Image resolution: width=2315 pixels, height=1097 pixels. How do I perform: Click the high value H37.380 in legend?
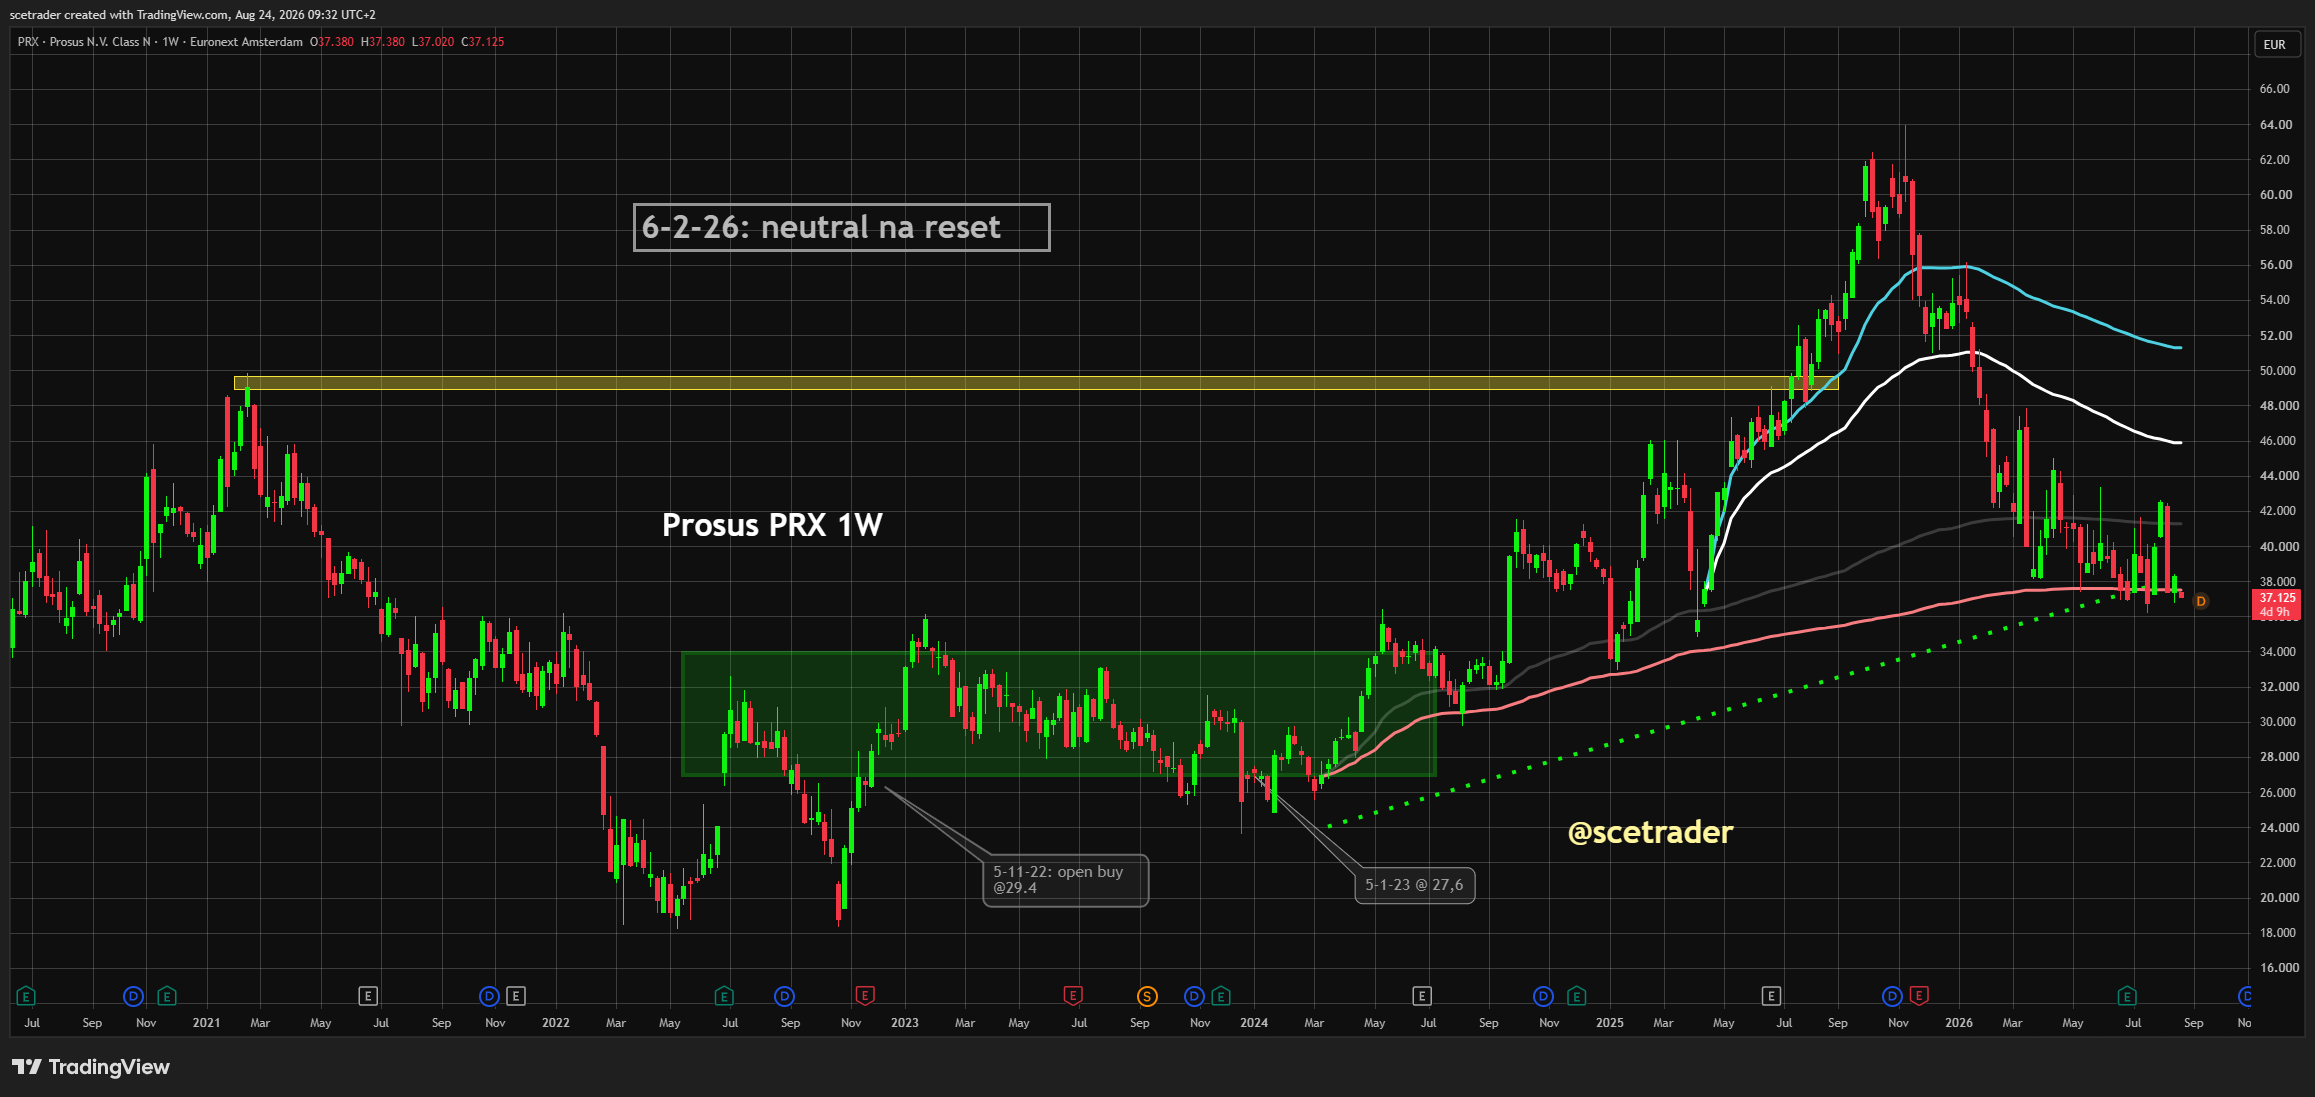pos(383,42)
